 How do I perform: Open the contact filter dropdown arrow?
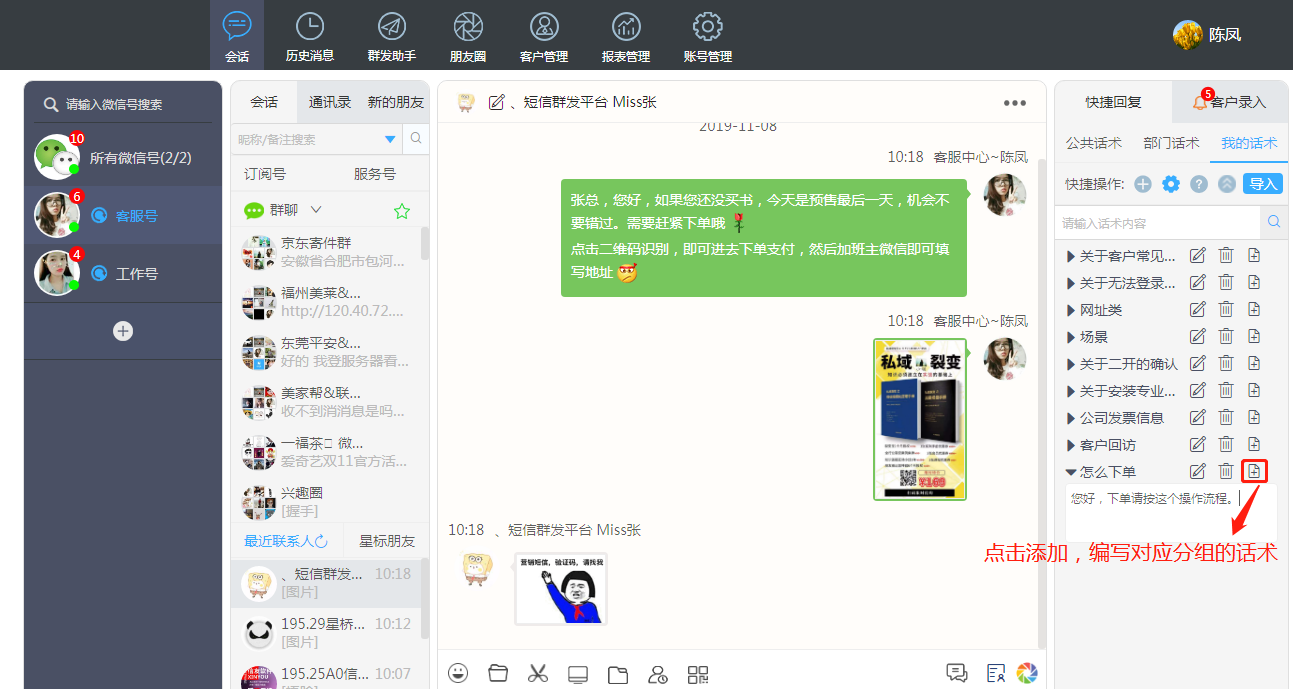[390, 139]
